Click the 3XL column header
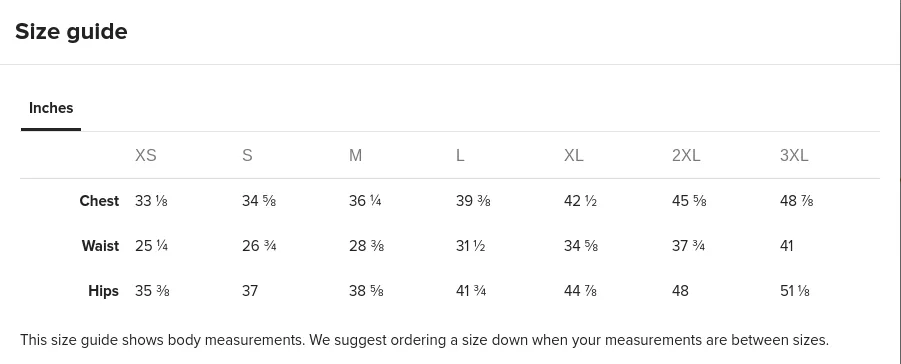Image resolution: width=901 pixels, height=364 pixels. [794, 155]
